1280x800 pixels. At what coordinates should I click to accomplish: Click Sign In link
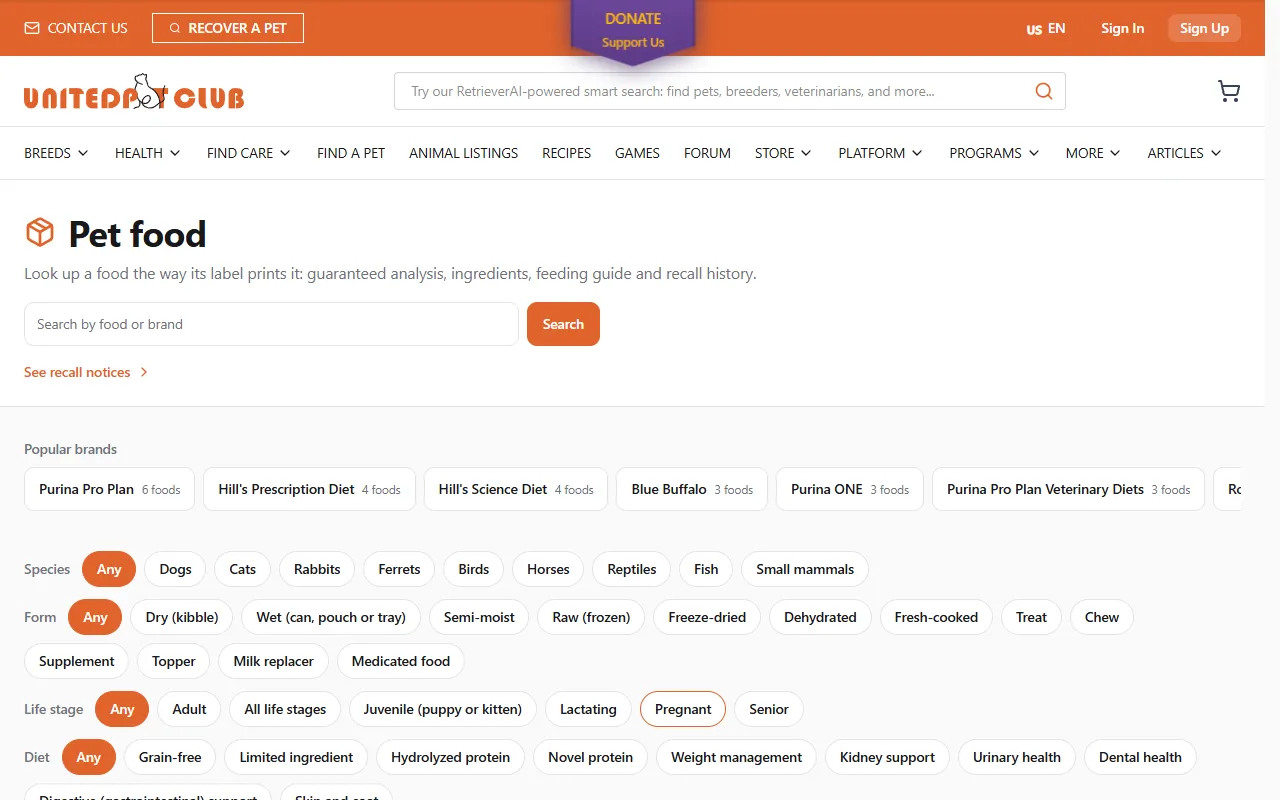pyautogui.click(x=1122, y=28)
